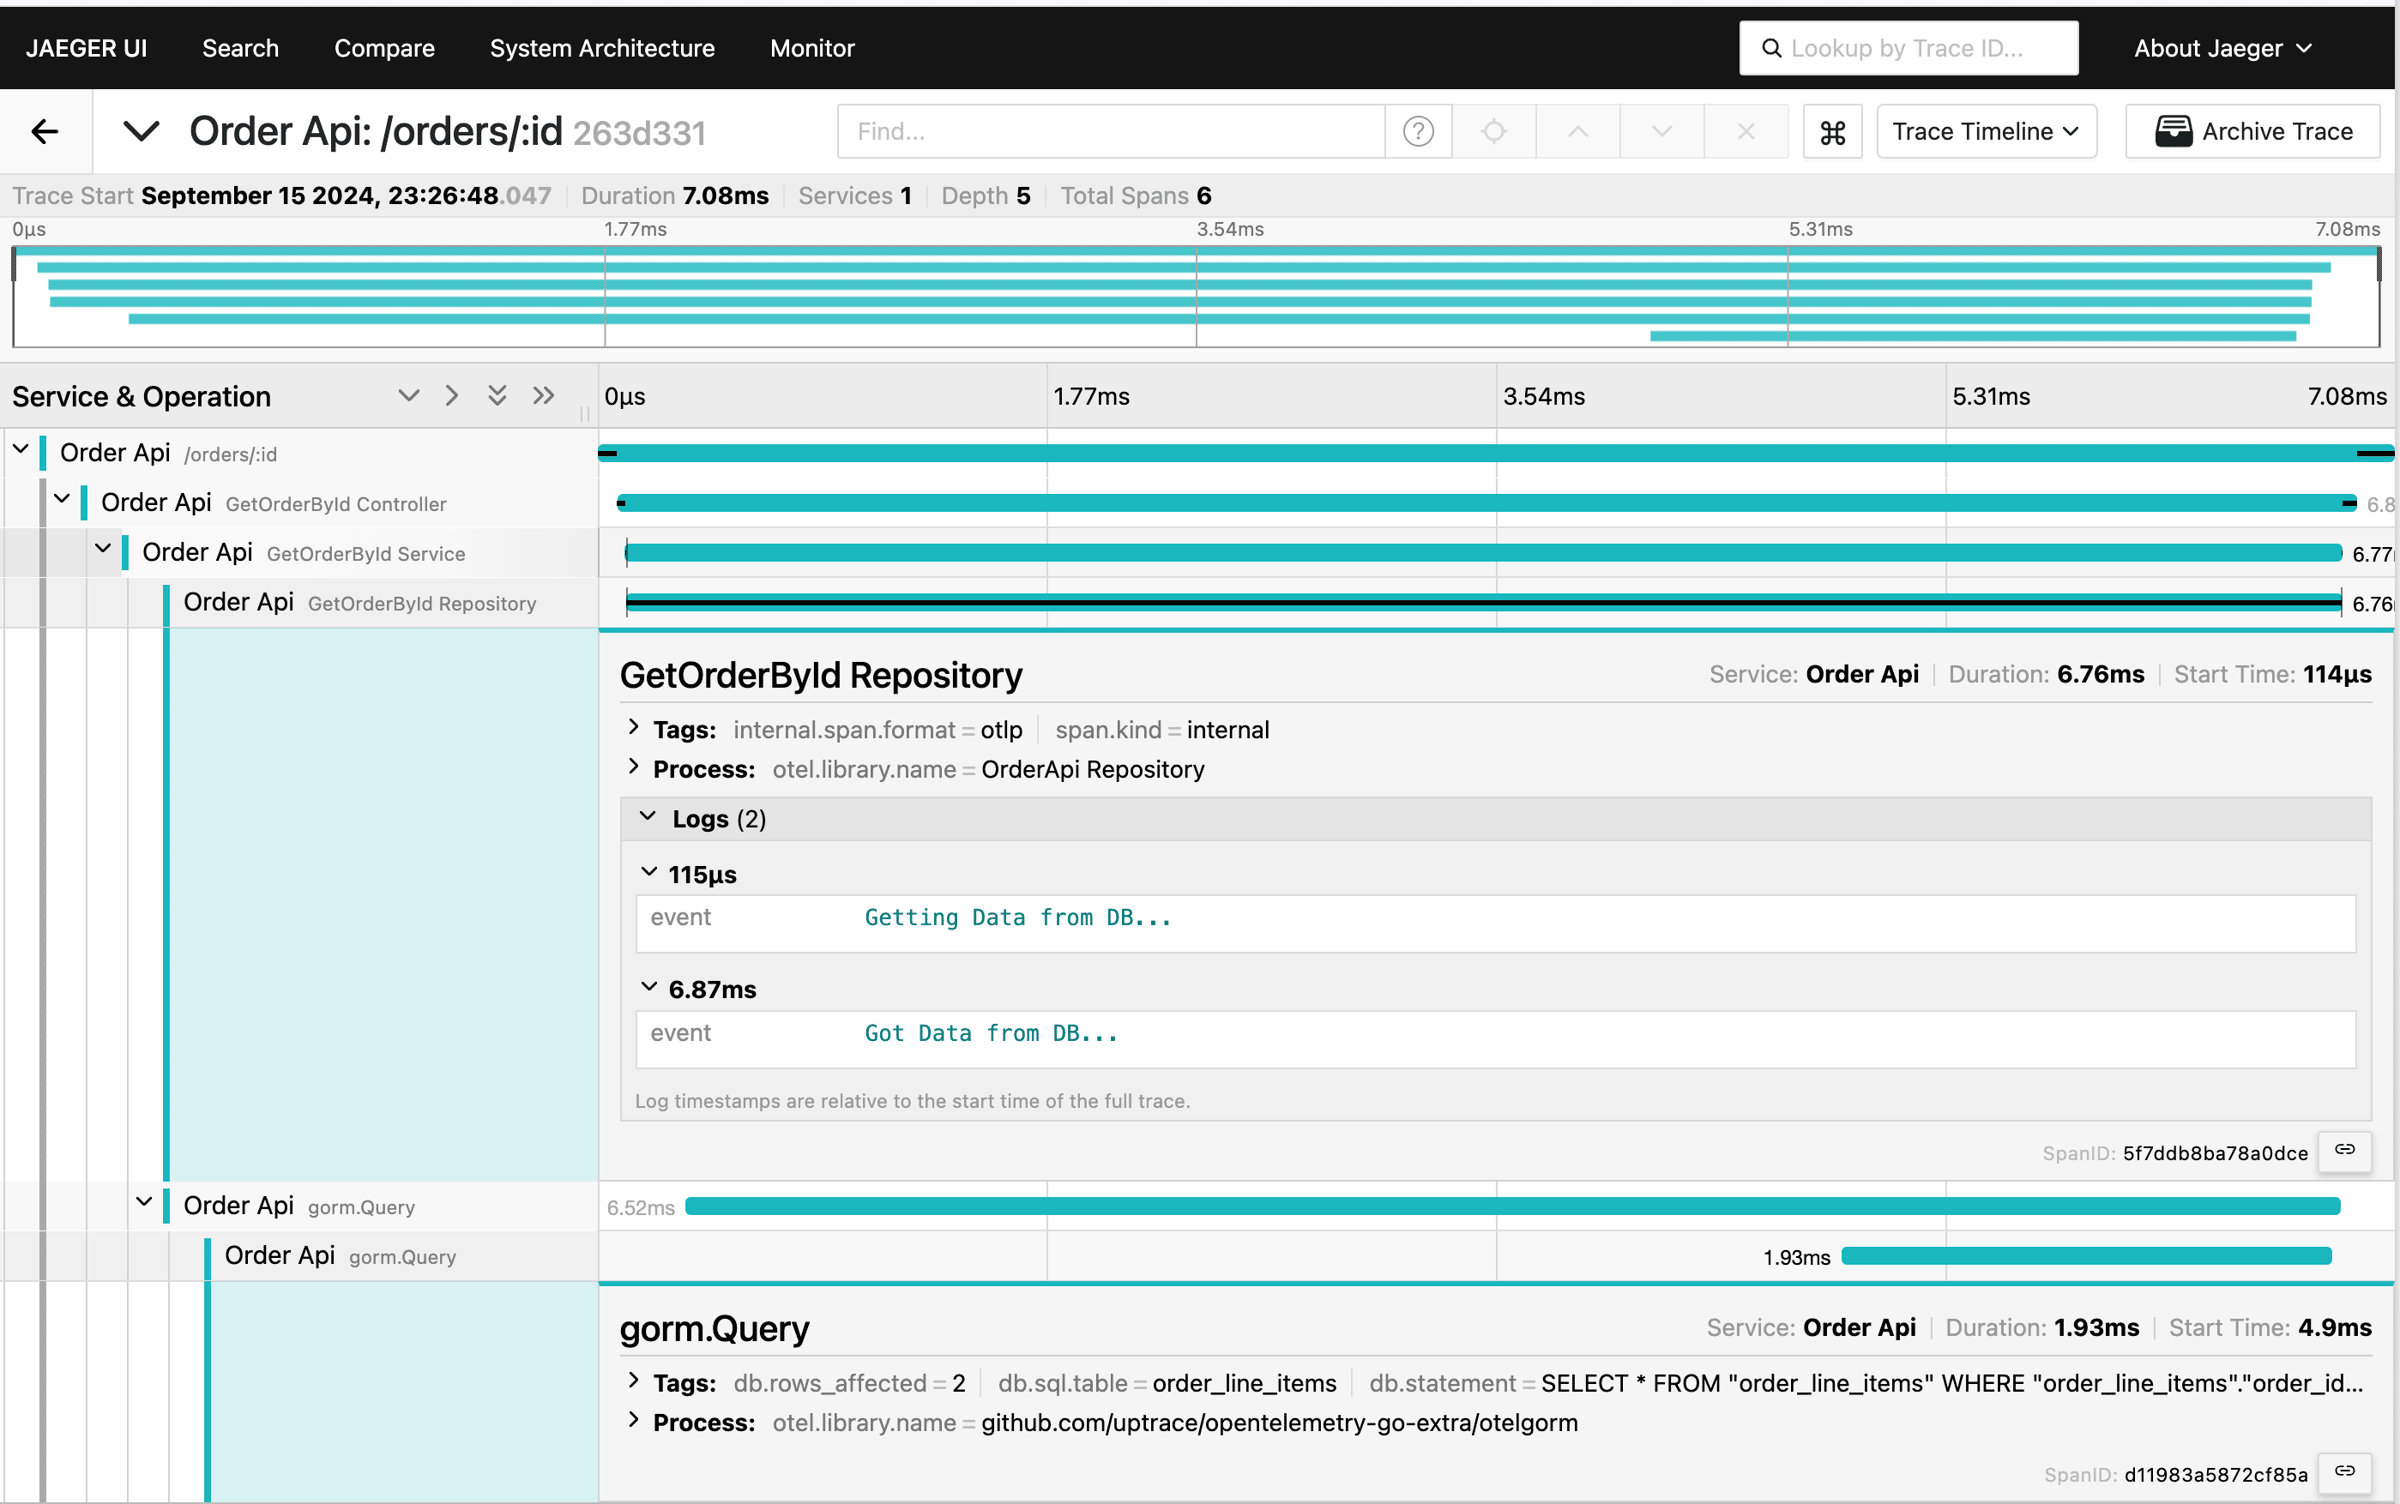The height and width of the screenshot is (1504, 2400).
Task: Go to previous match with up chevron icon
Action: 1577,131
